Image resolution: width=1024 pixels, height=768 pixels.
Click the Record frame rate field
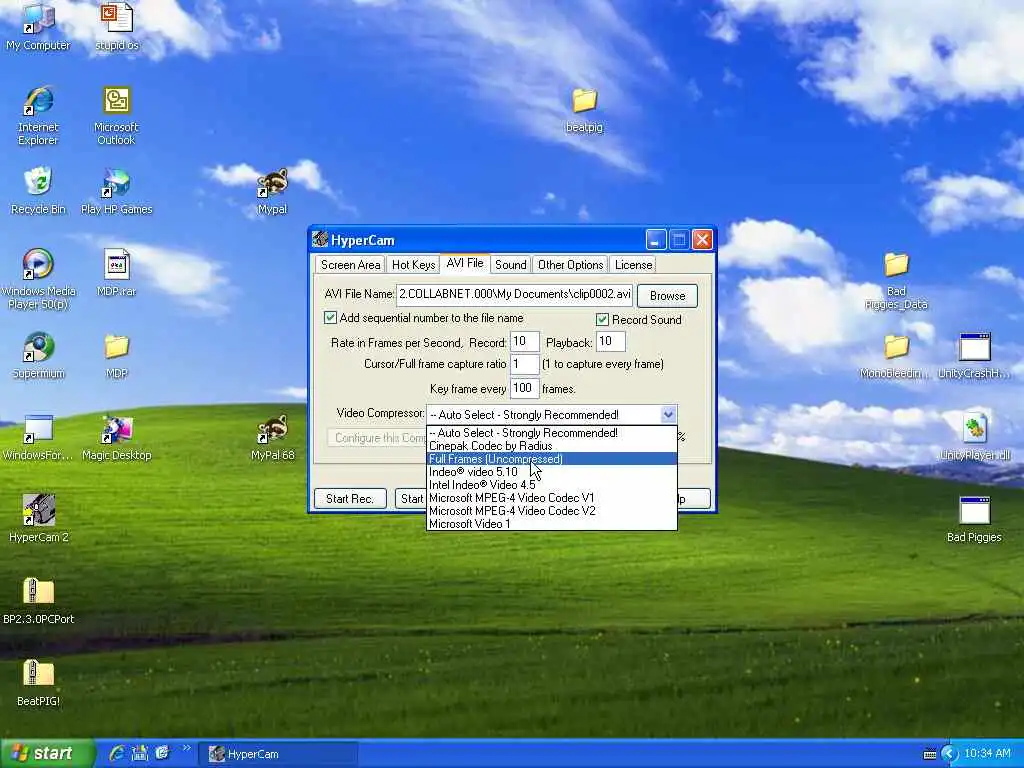524,342
